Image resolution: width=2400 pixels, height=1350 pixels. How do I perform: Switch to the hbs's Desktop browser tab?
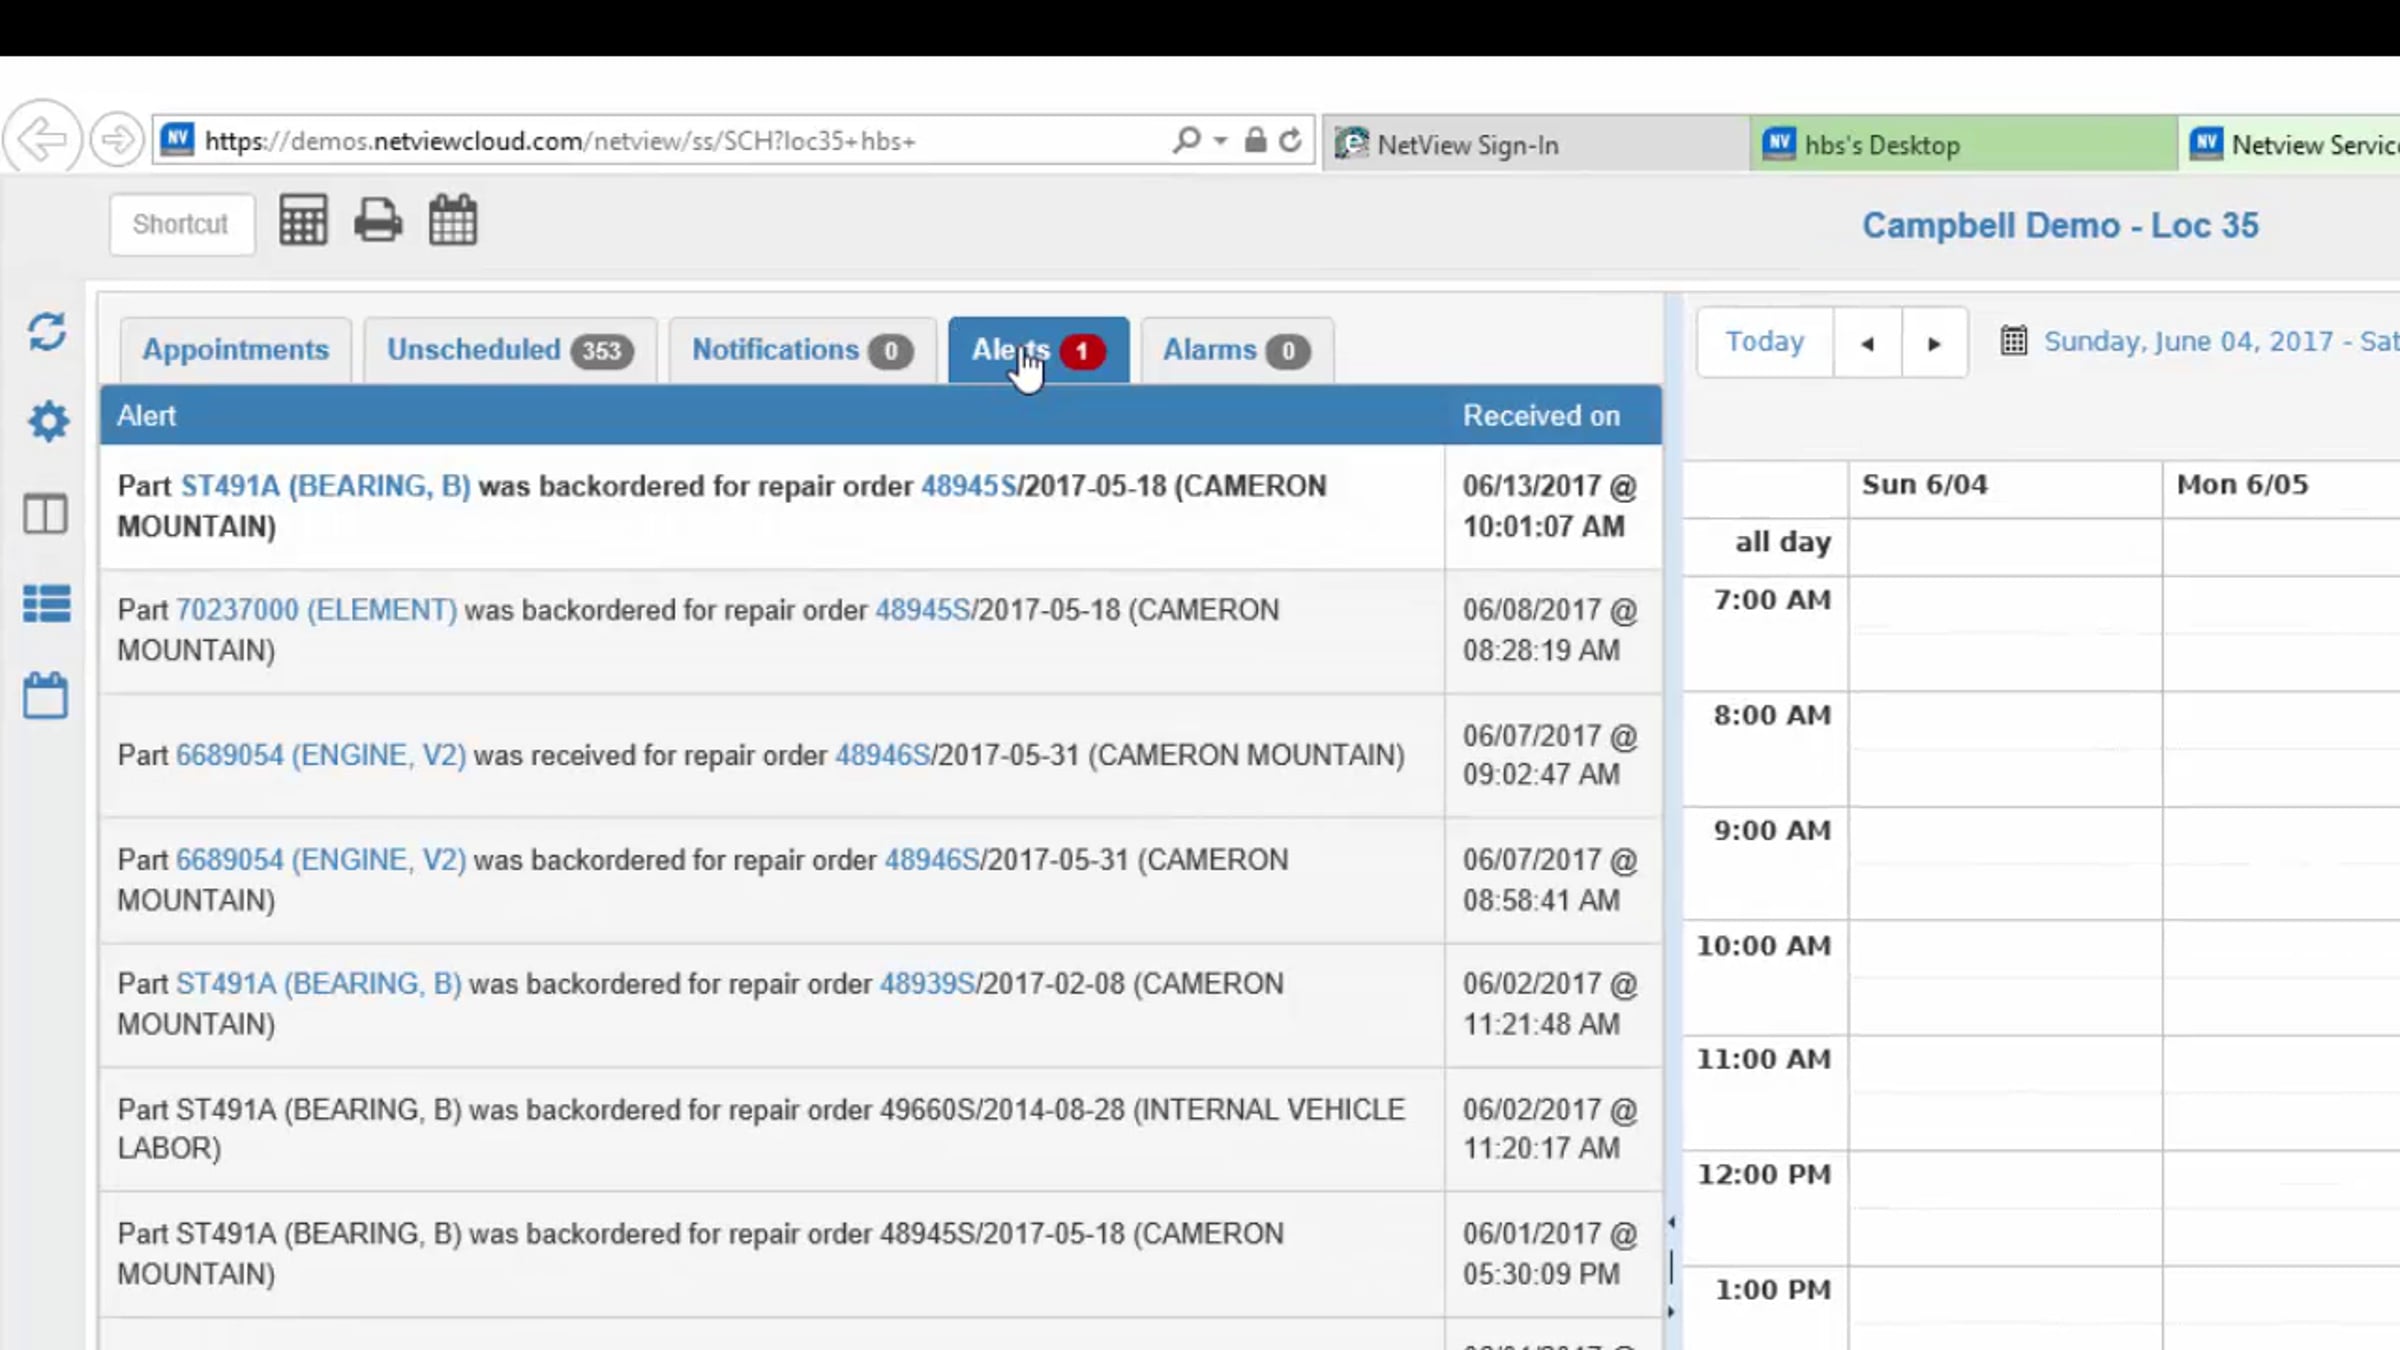coord(1964,145)
